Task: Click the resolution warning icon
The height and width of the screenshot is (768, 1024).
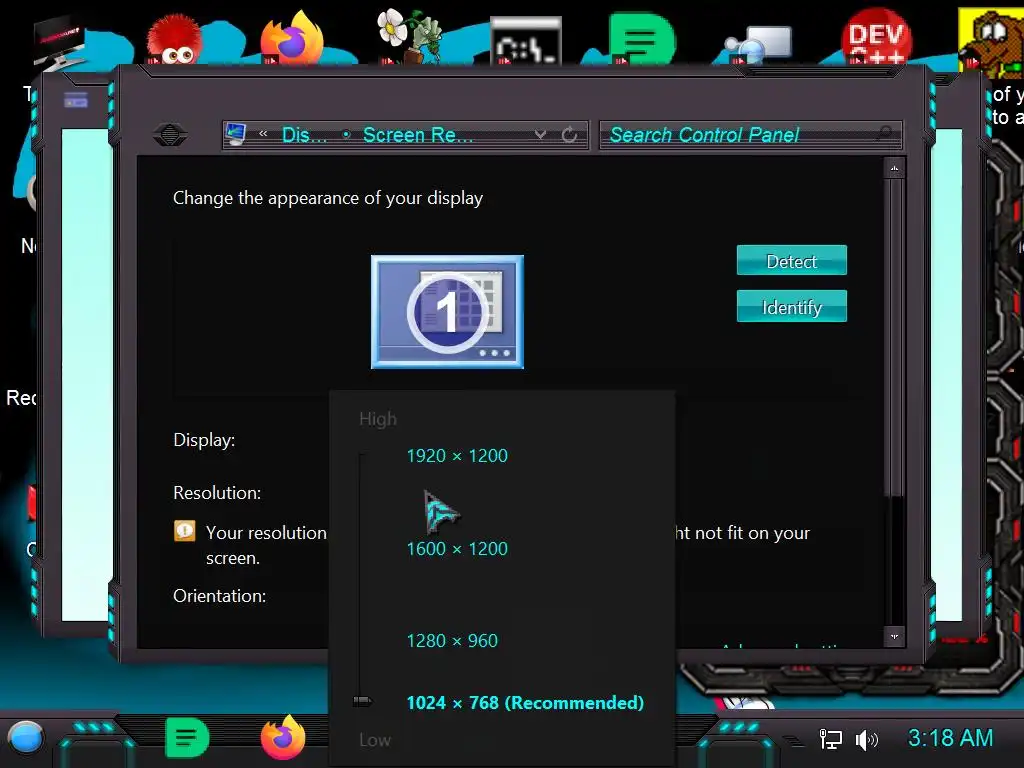Action: [185, 530]
